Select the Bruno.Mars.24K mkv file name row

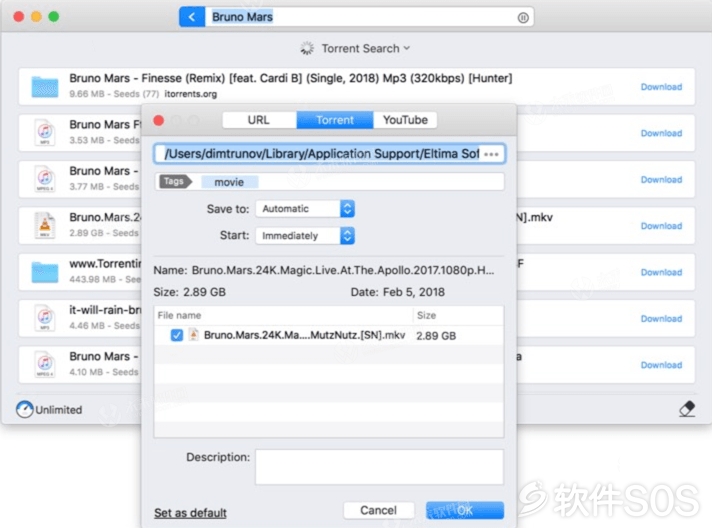coord(329,335)
